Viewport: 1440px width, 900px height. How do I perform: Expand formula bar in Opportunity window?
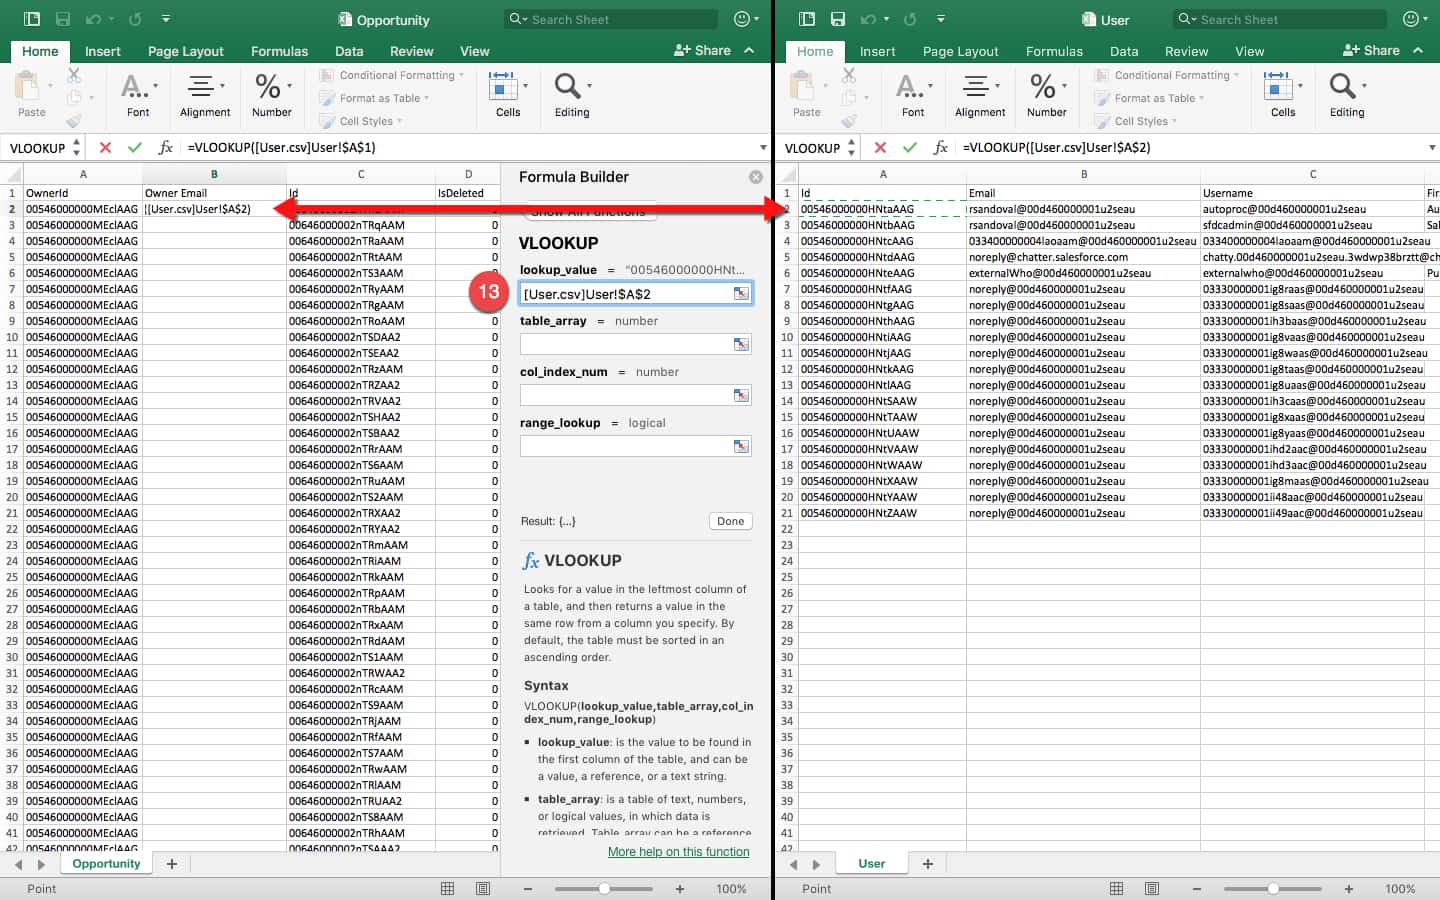tap(763, 147)
